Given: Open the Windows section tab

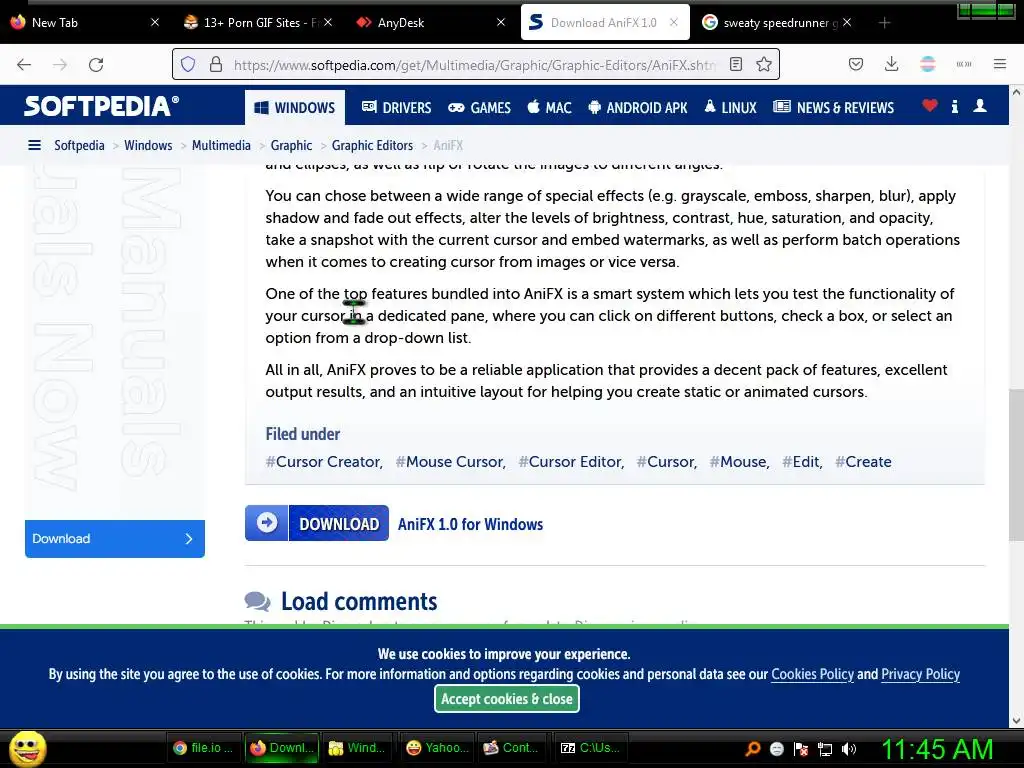Looking at the screenshot, I should pyautogui.click(x=295, y=107).
